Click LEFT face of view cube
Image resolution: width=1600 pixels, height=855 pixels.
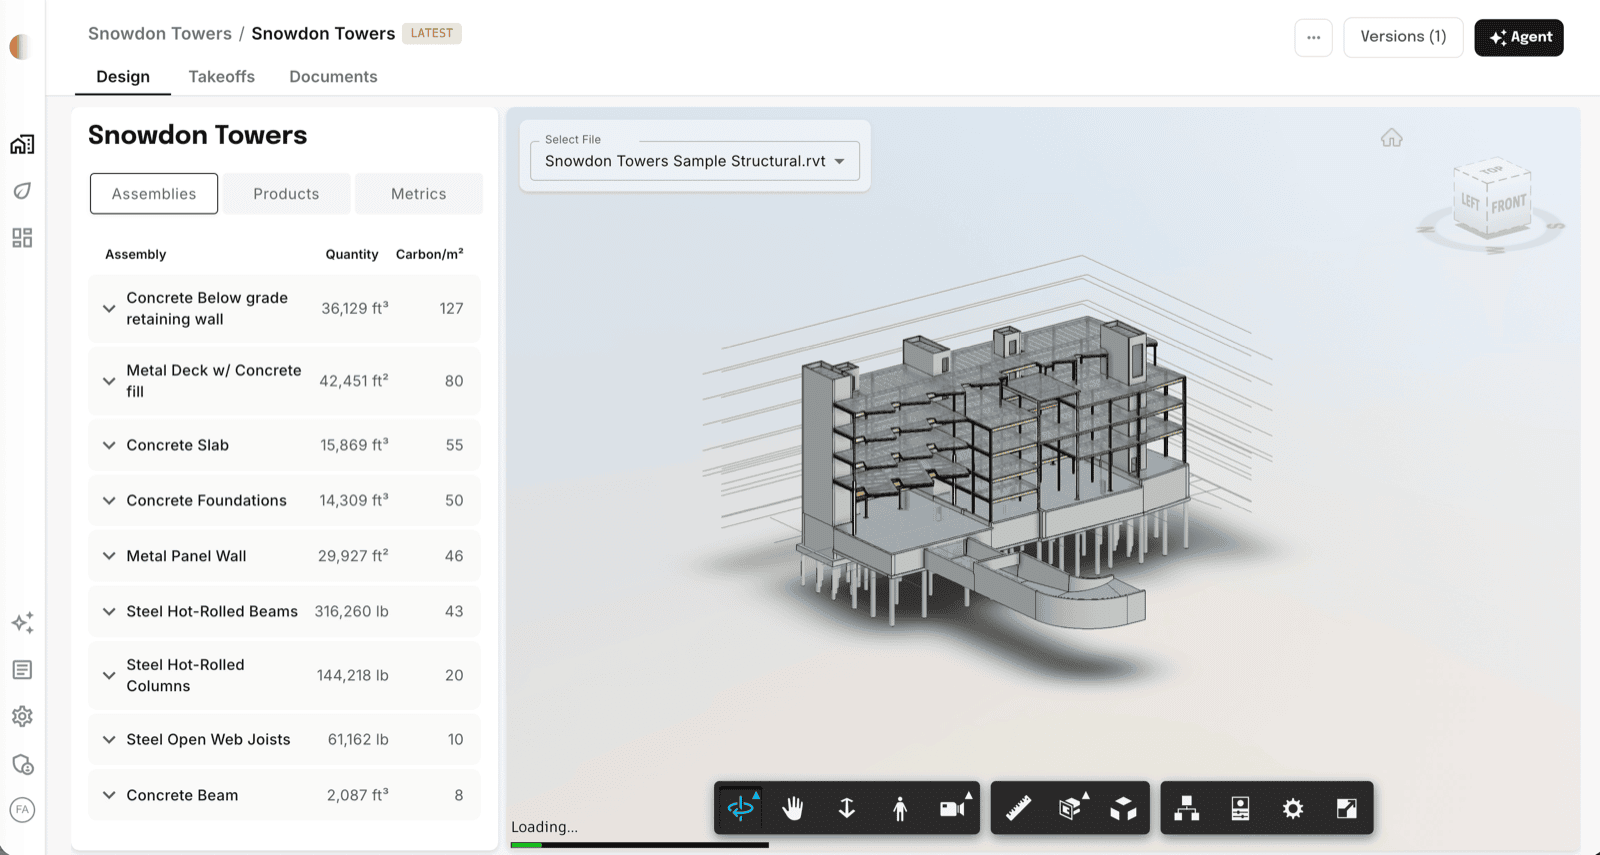point(1470,201)
